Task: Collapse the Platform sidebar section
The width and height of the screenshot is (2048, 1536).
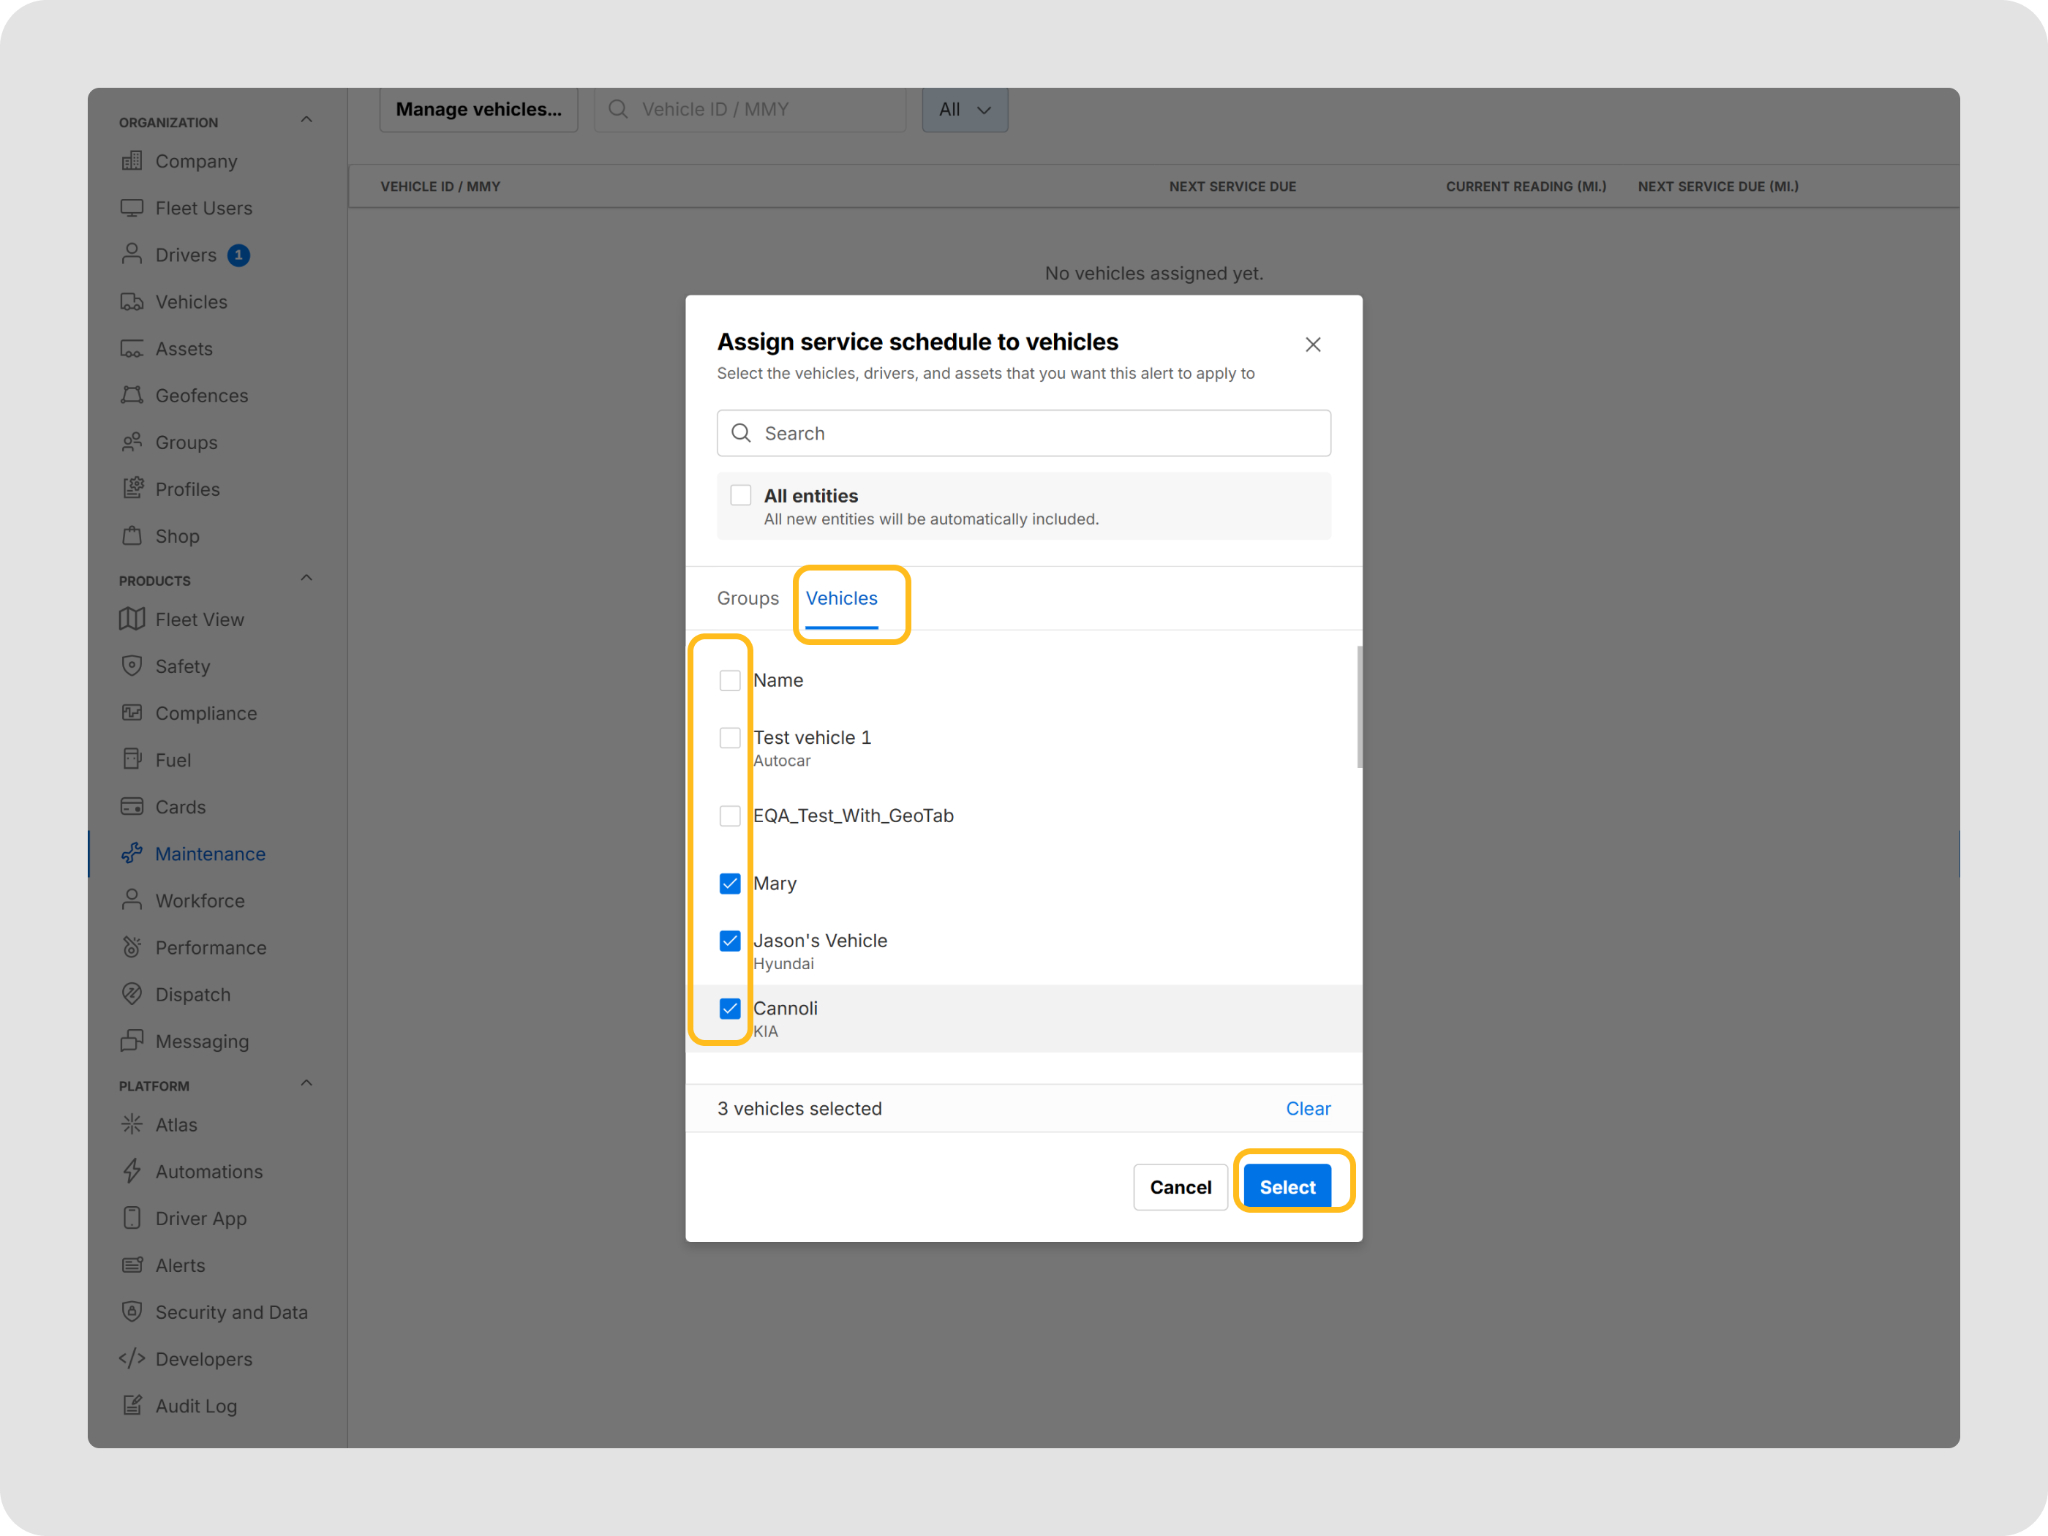Action: click(307, 1084)
